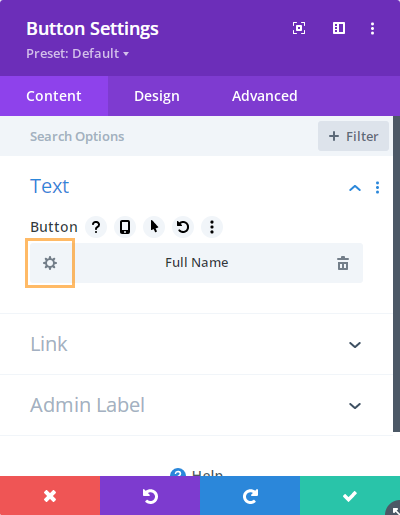Image resolution: width=400 pixels, height=515 pixels.
Task: Click the Button field help question mark
Action: [96, 227]
